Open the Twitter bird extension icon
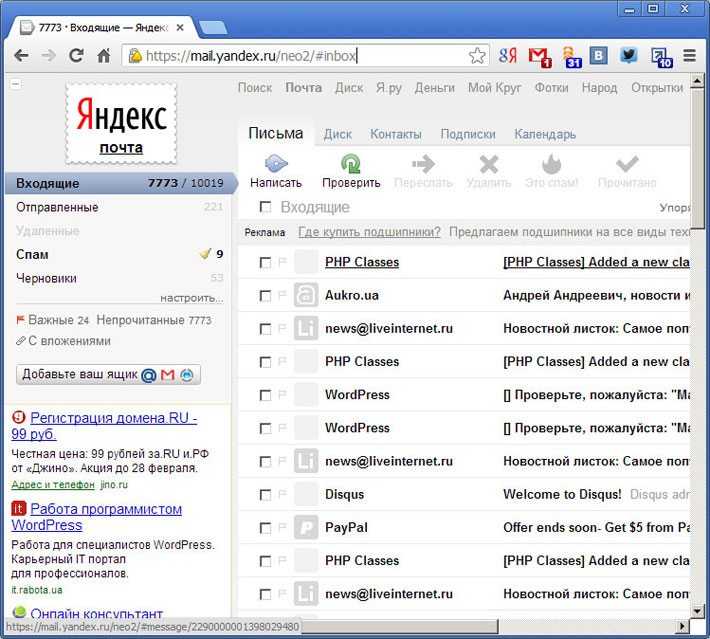This screenshot has width=710, height=639. coord(628,56)
